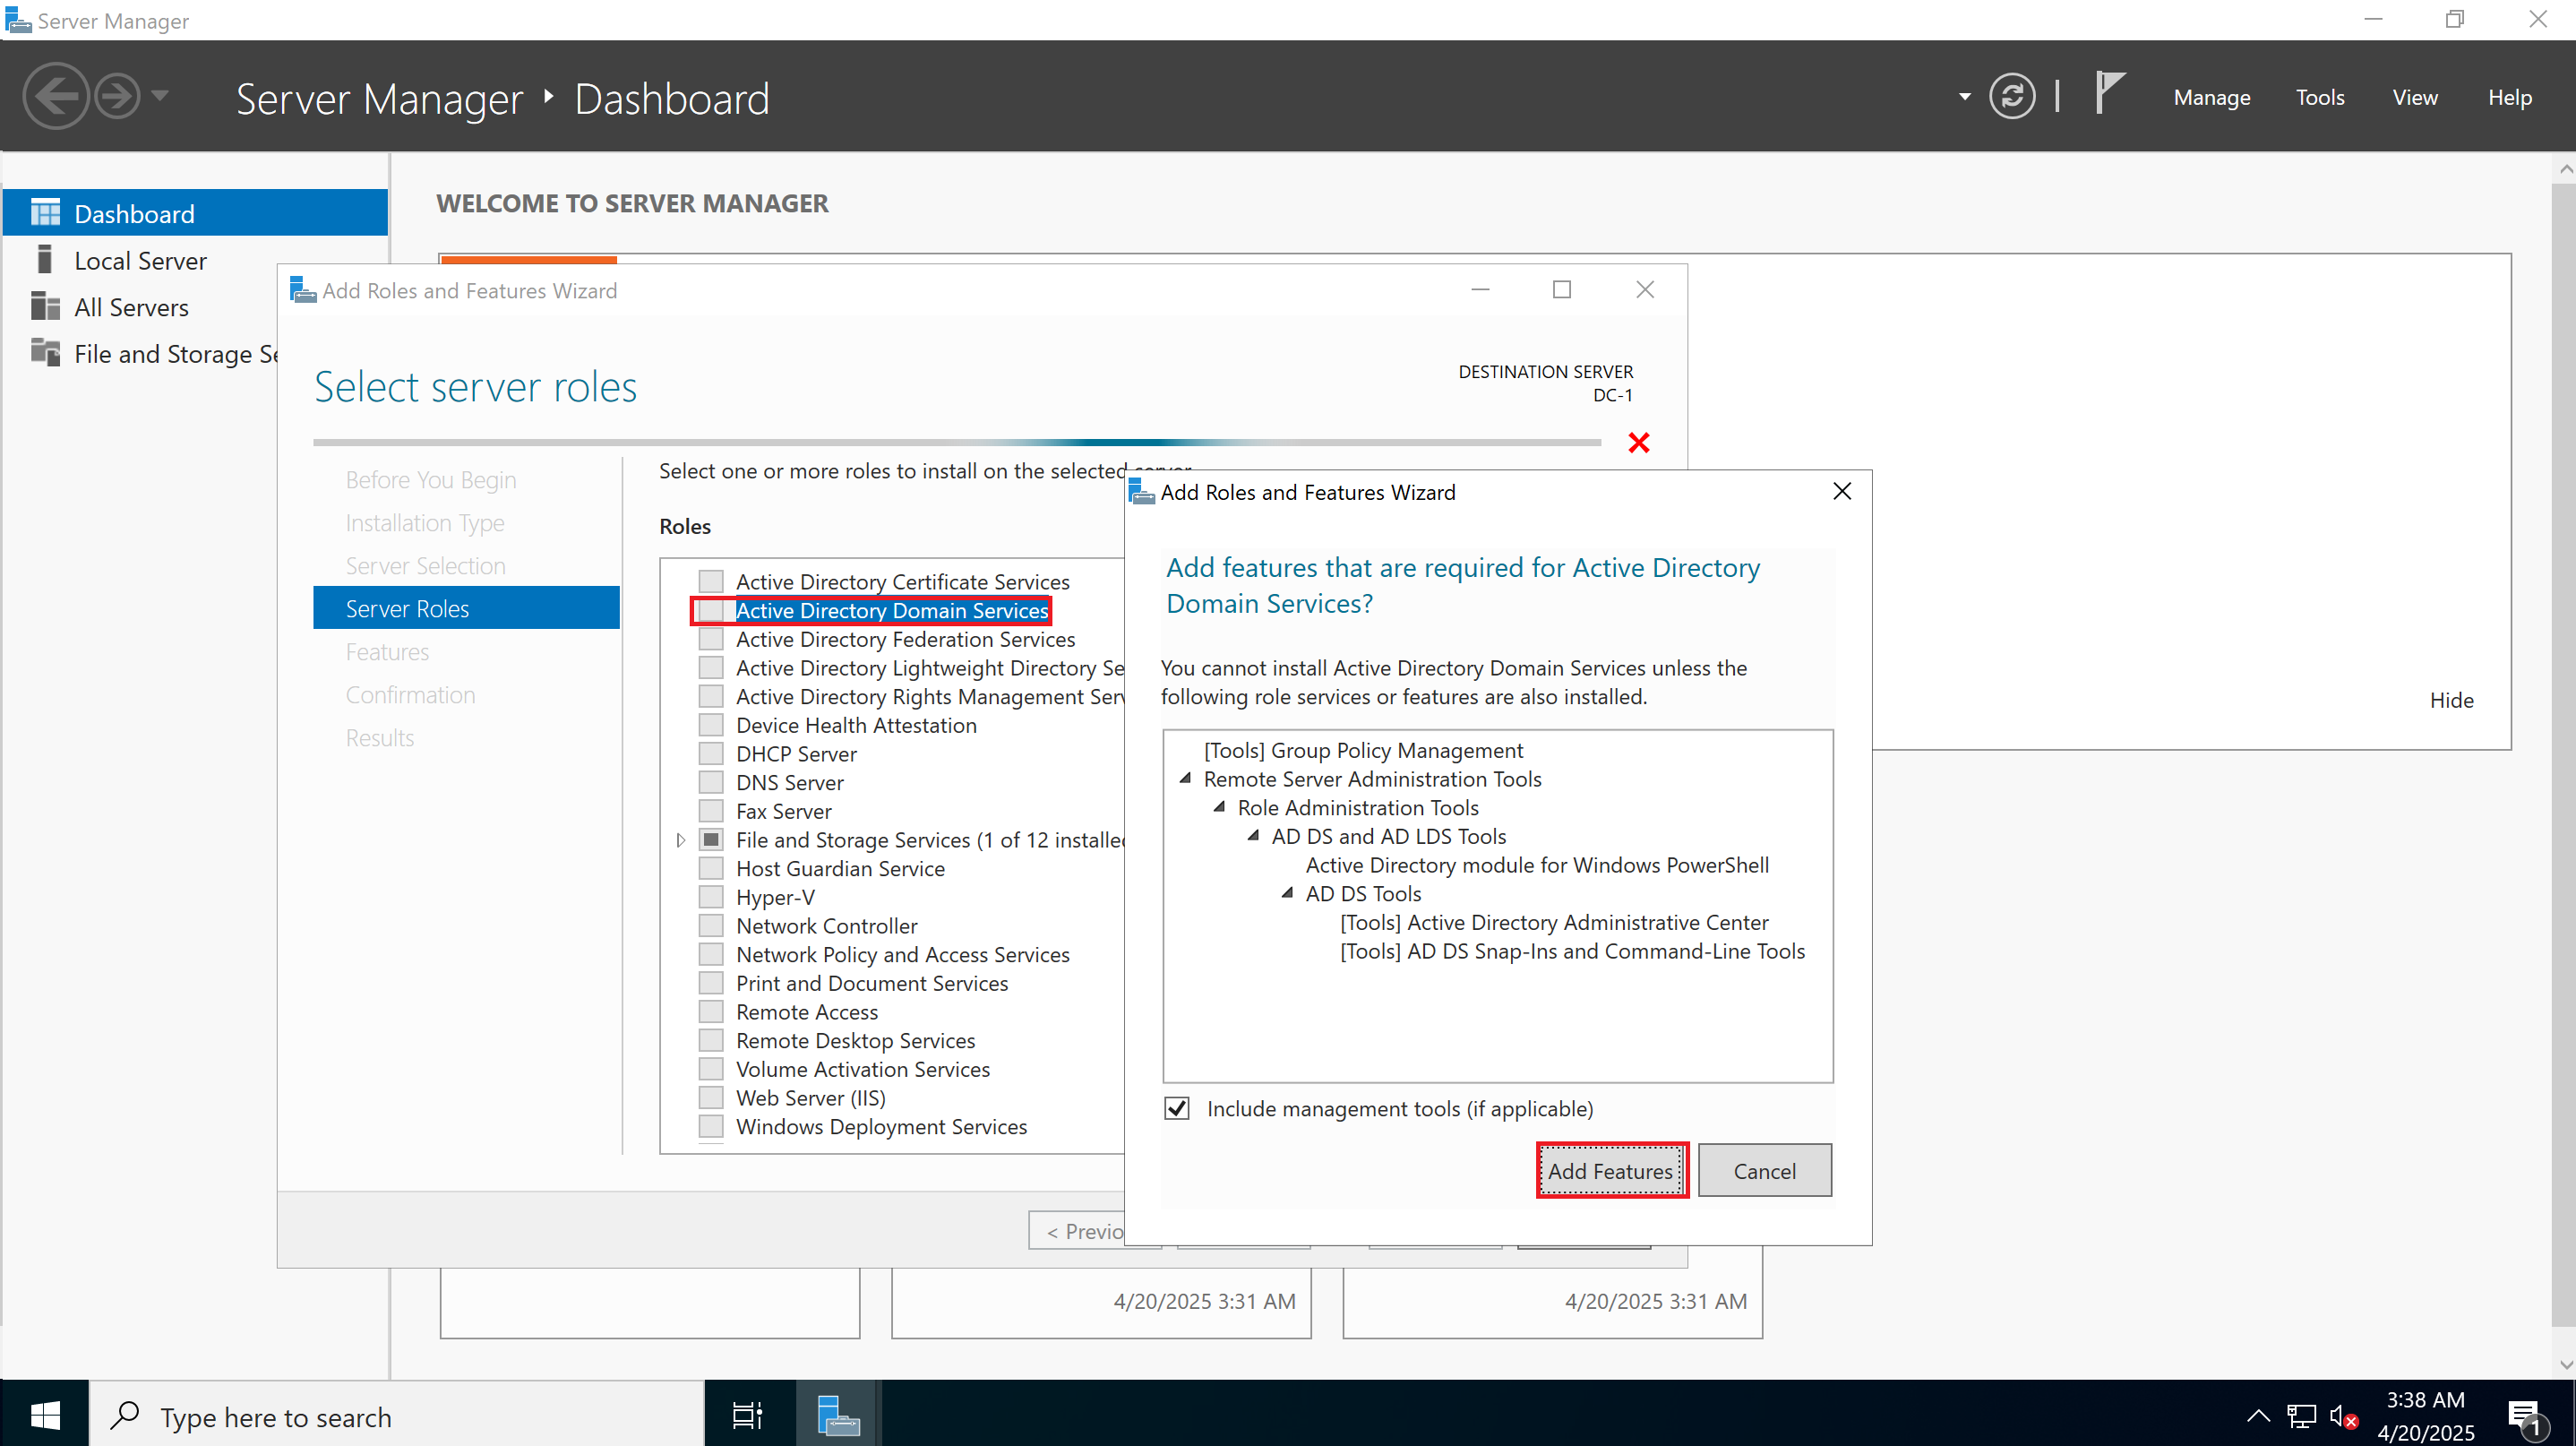Close the required features dialog
The width and height of the screenshot is (2576, 1446).
point(1842,491)
